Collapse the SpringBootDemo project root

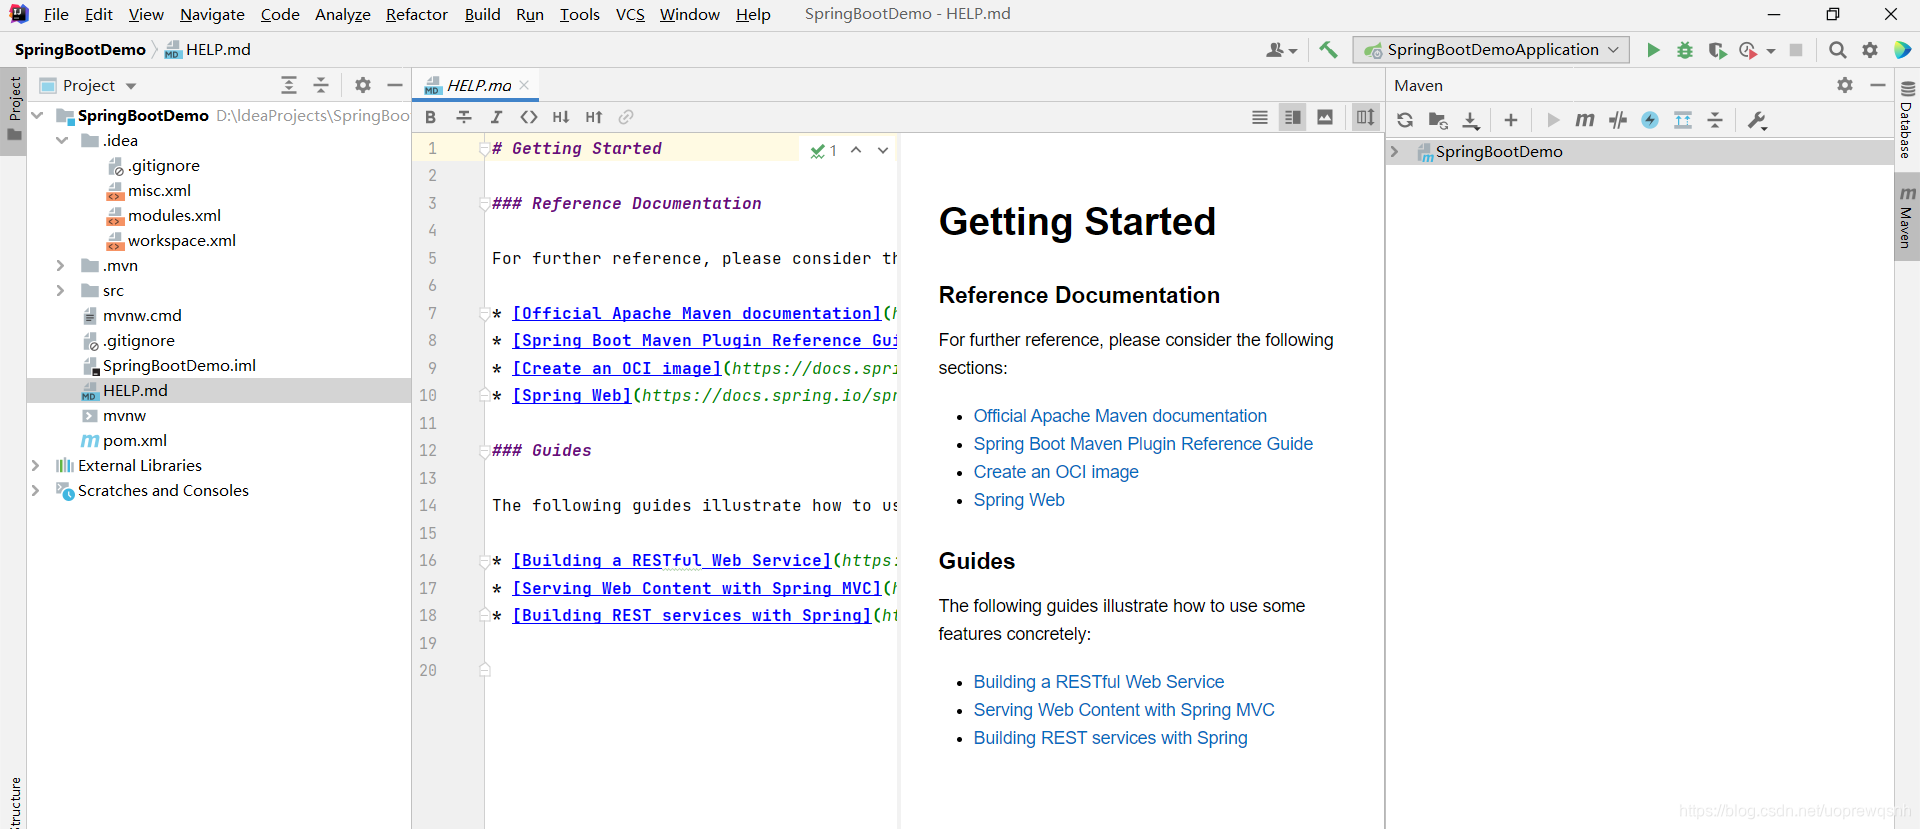point(37,115)
